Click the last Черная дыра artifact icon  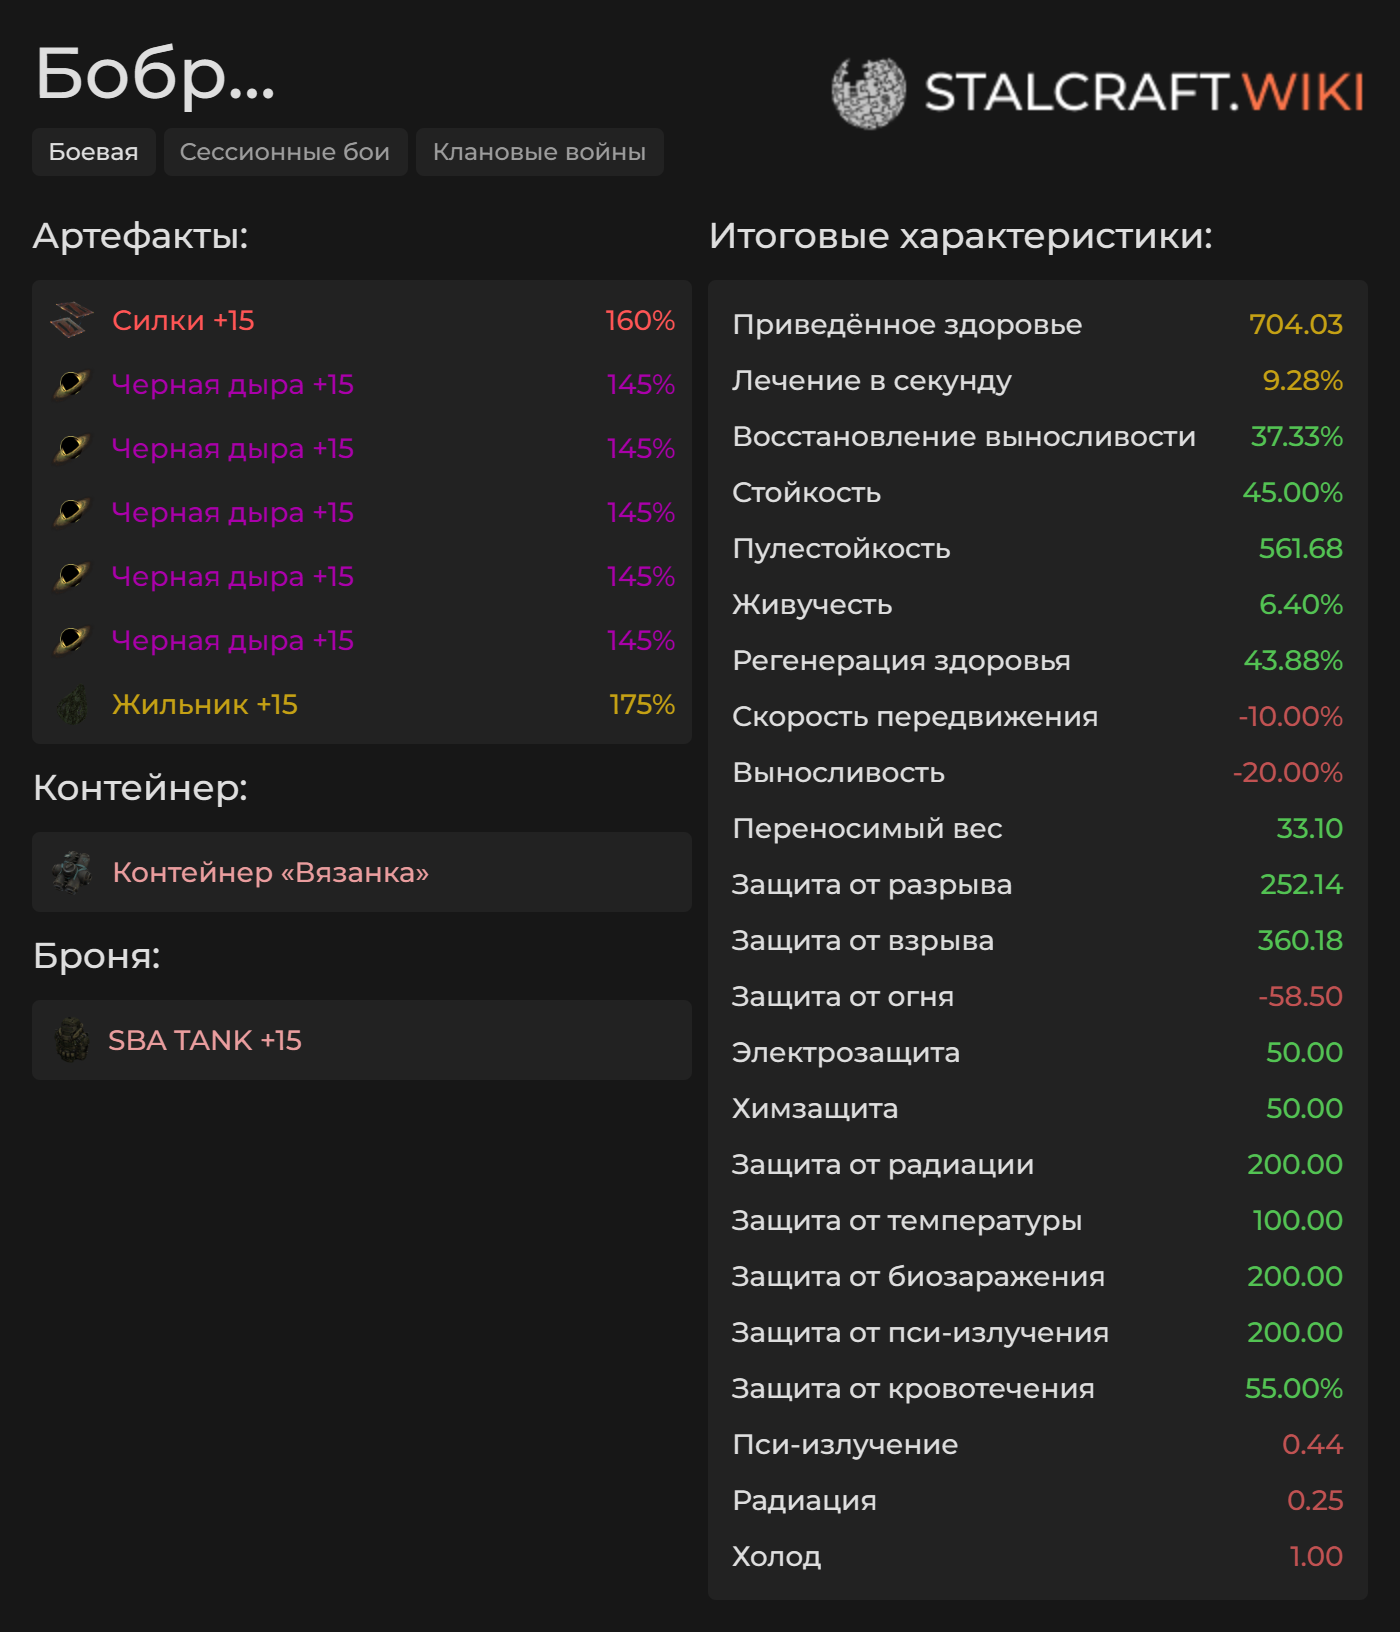72,641
